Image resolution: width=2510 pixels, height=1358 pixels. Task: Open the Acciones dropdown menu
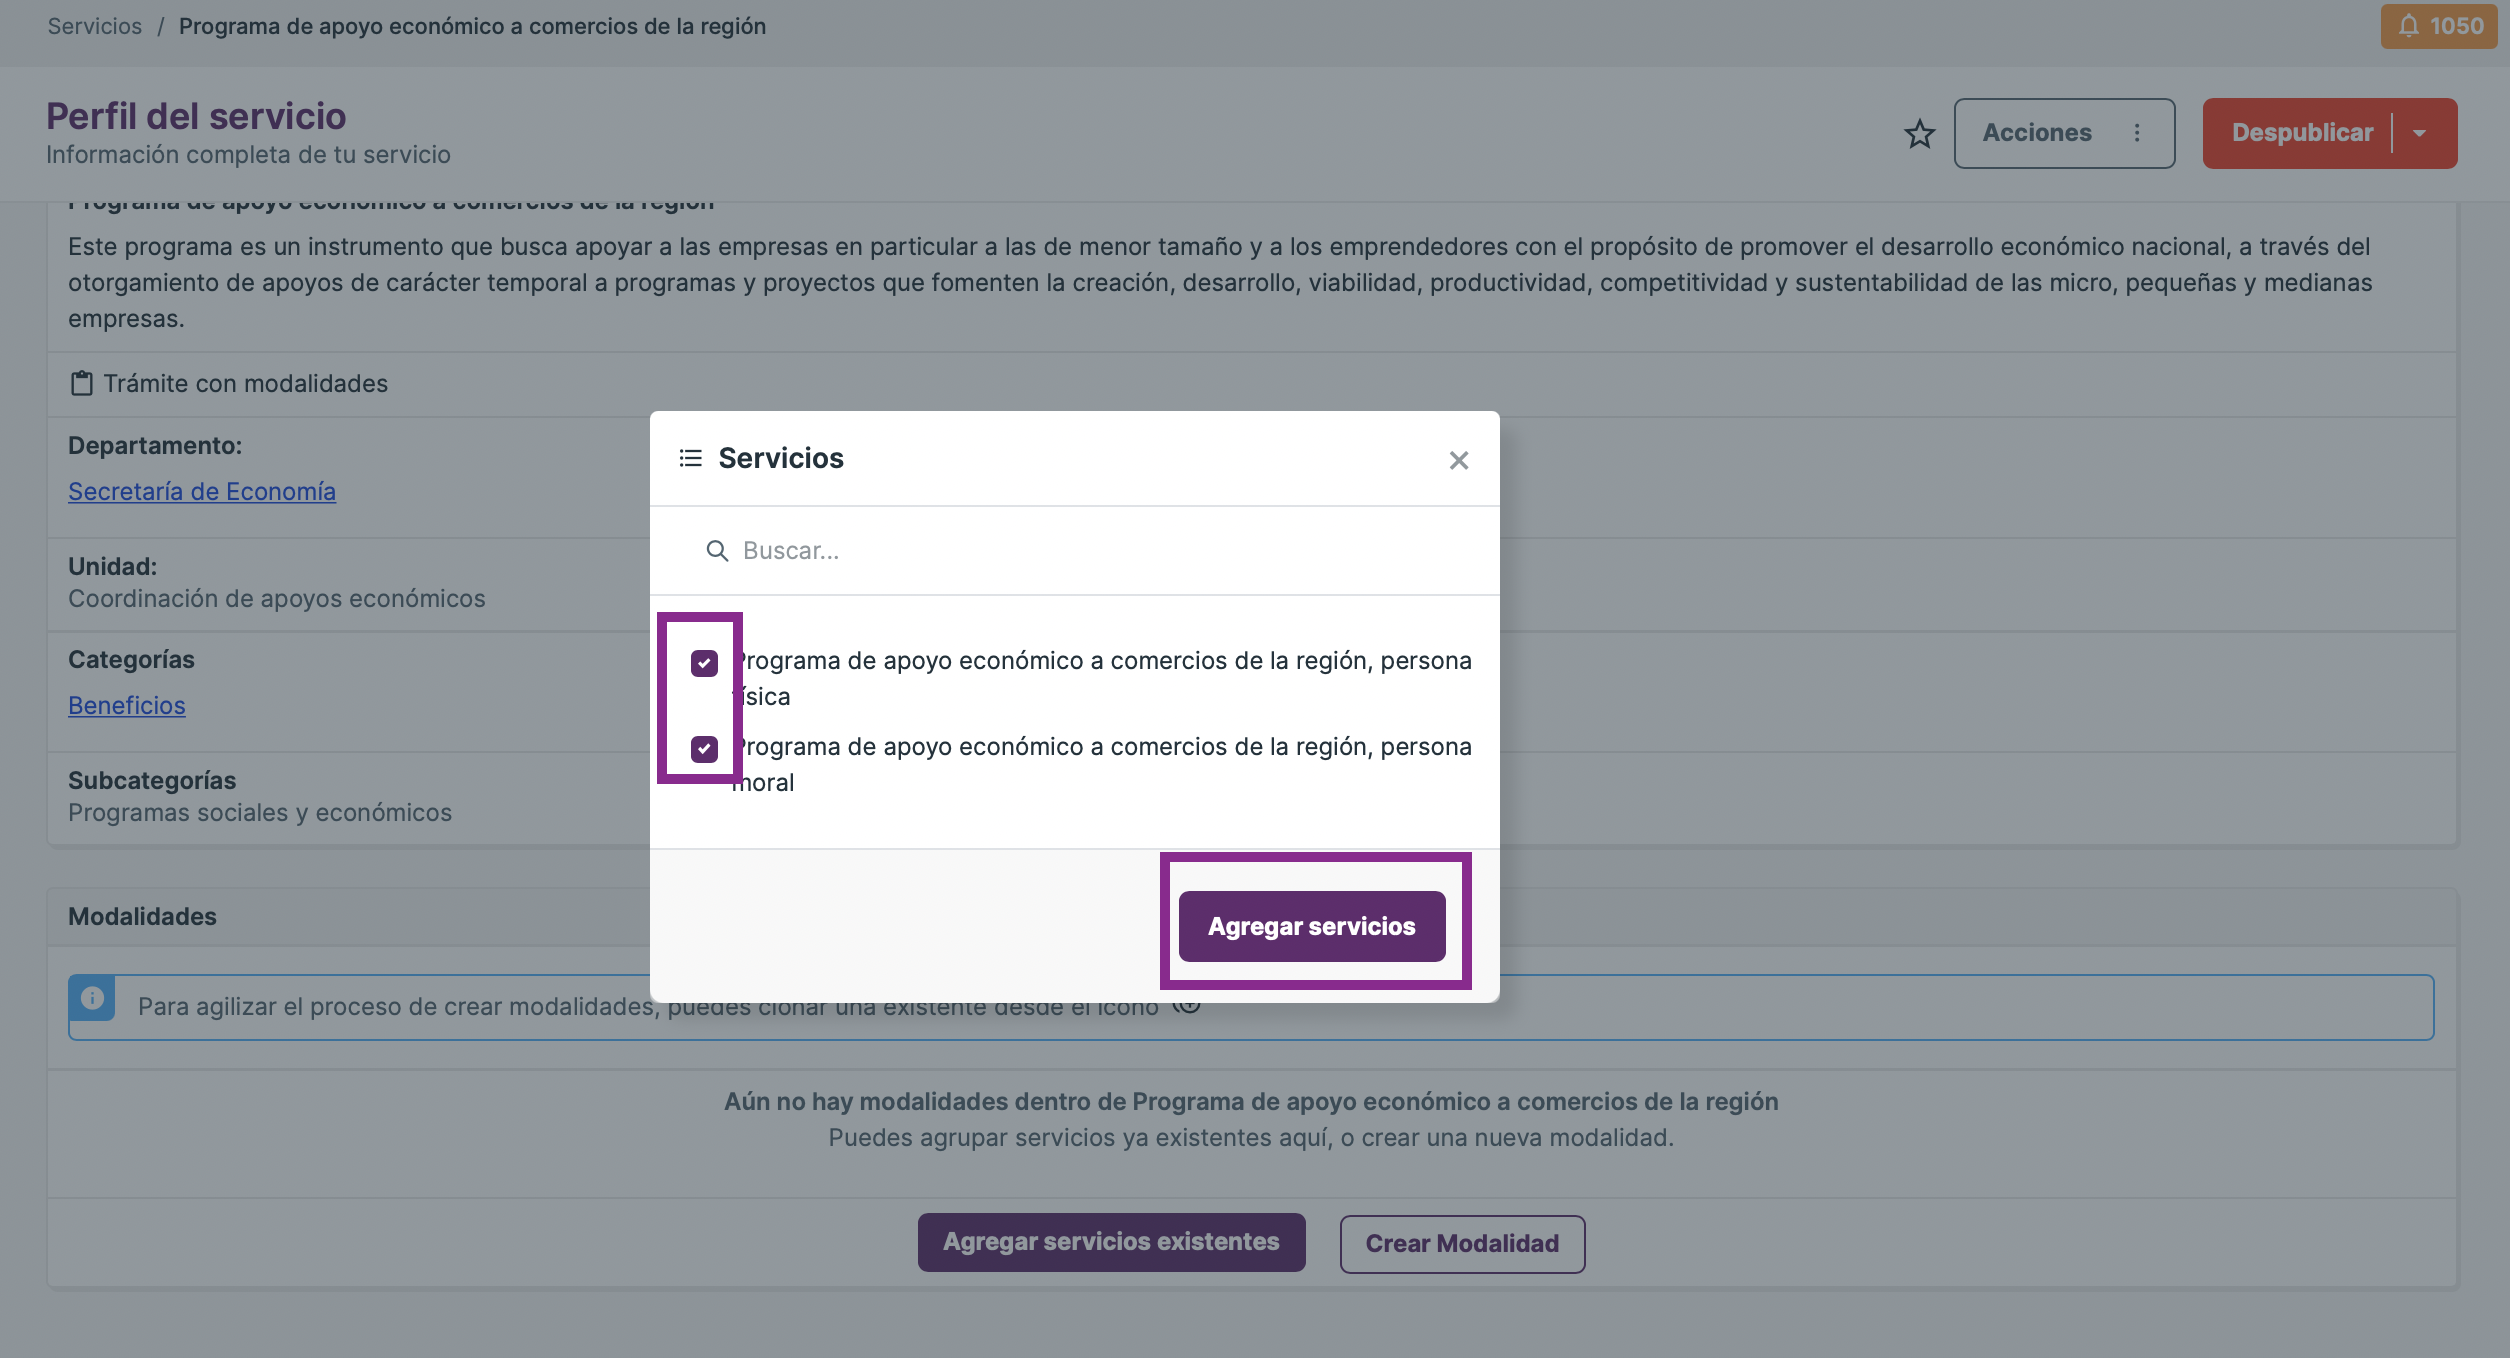2064,133
